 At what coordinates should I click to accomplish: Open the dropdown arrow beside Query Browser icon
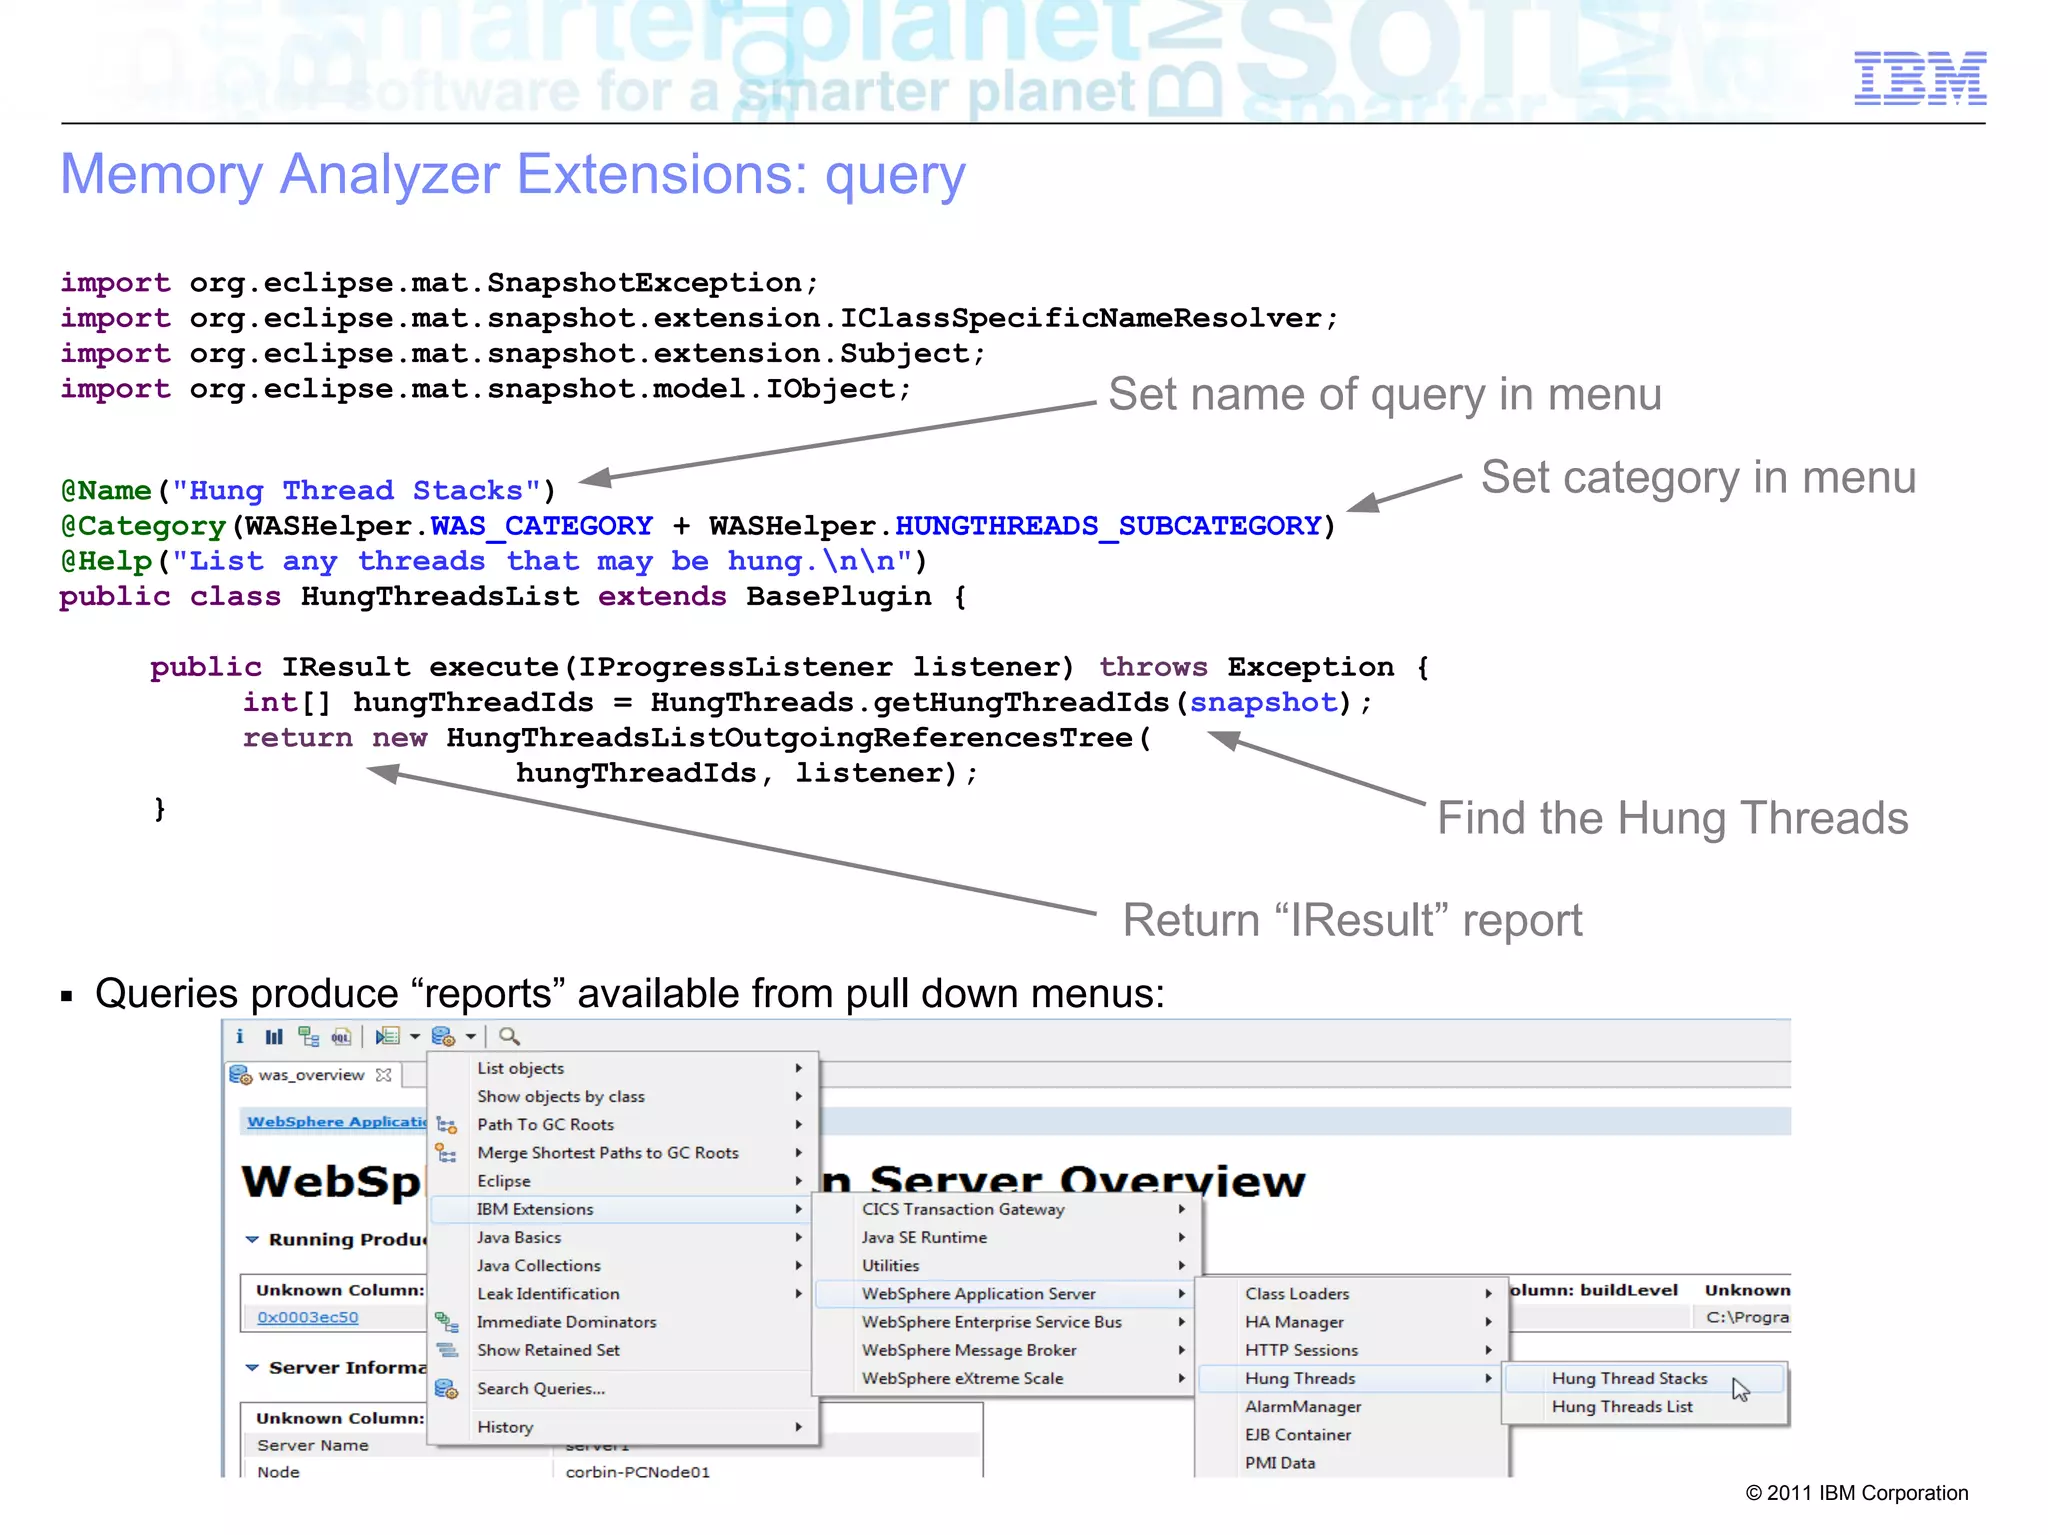[470, 1036]
